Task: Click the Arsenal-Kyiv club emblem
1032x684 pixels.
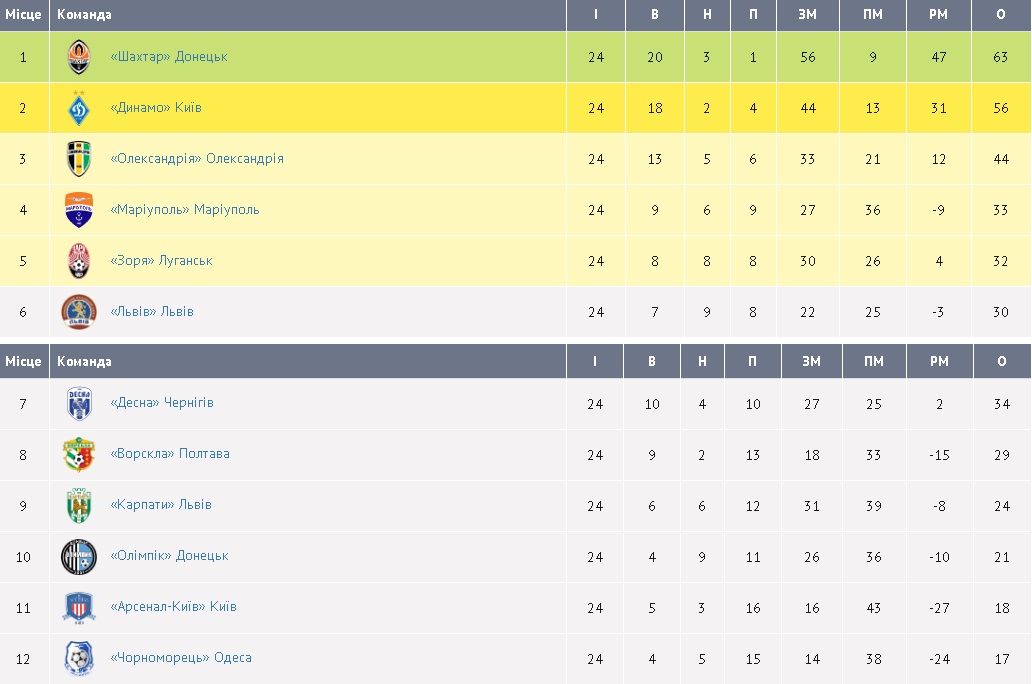Action: 79,607
